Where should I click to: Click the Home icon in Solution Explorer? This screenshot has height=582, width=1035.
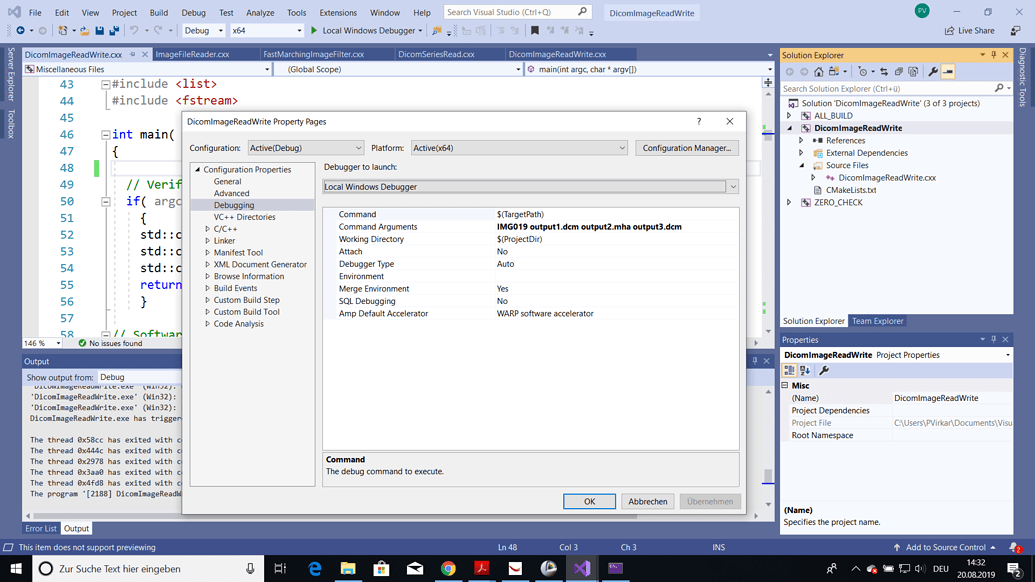819,71
